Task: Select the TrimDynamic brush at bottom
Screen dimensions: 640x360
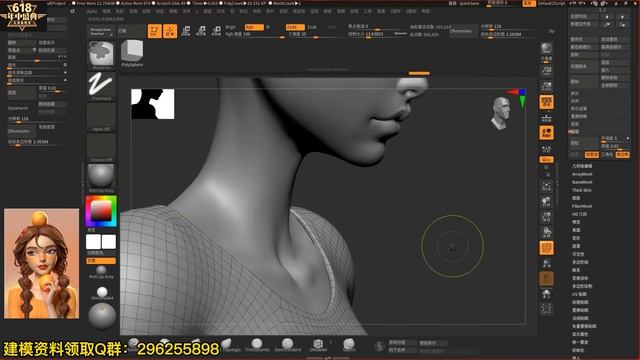Action: pos(257,345)
